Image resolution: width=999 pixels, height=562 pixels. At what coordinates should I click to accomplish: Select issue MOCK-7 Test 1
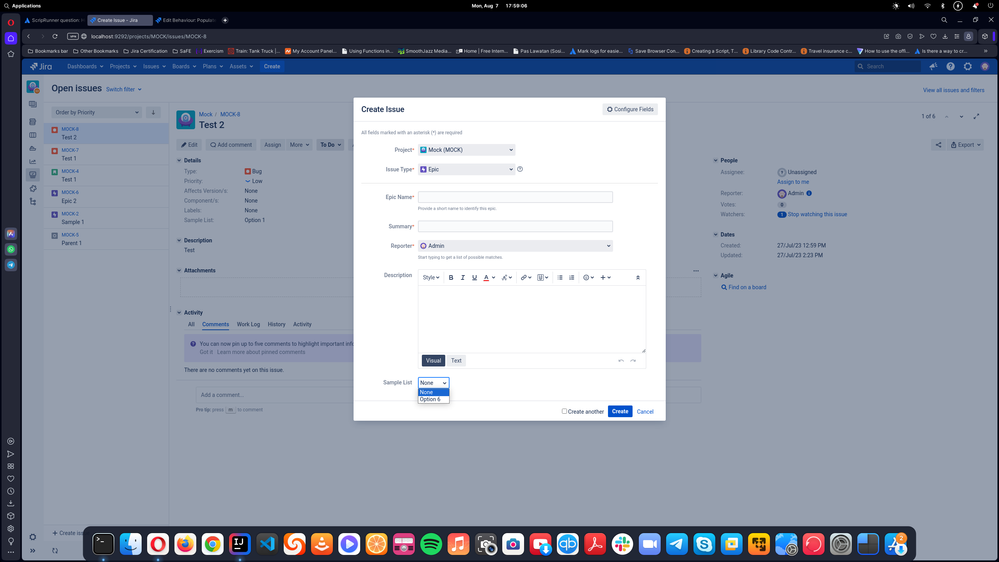pos(106,154)
